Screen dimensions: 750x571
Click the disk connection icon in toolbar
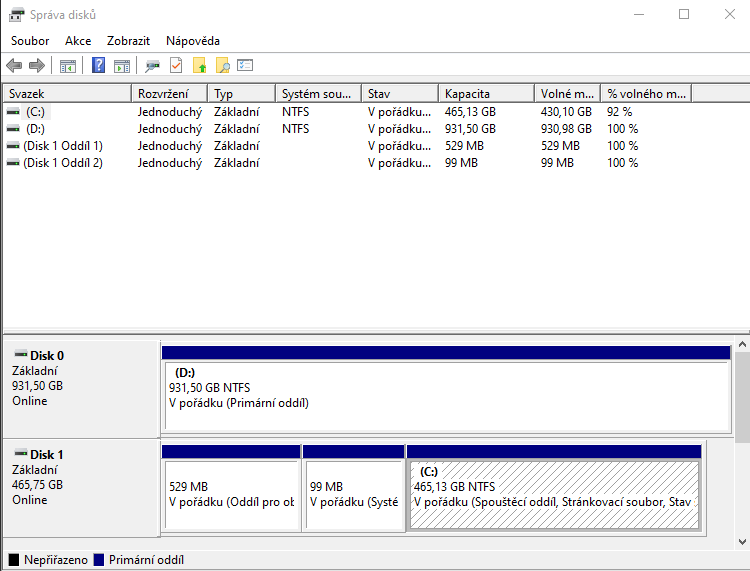tap(152, 66)
